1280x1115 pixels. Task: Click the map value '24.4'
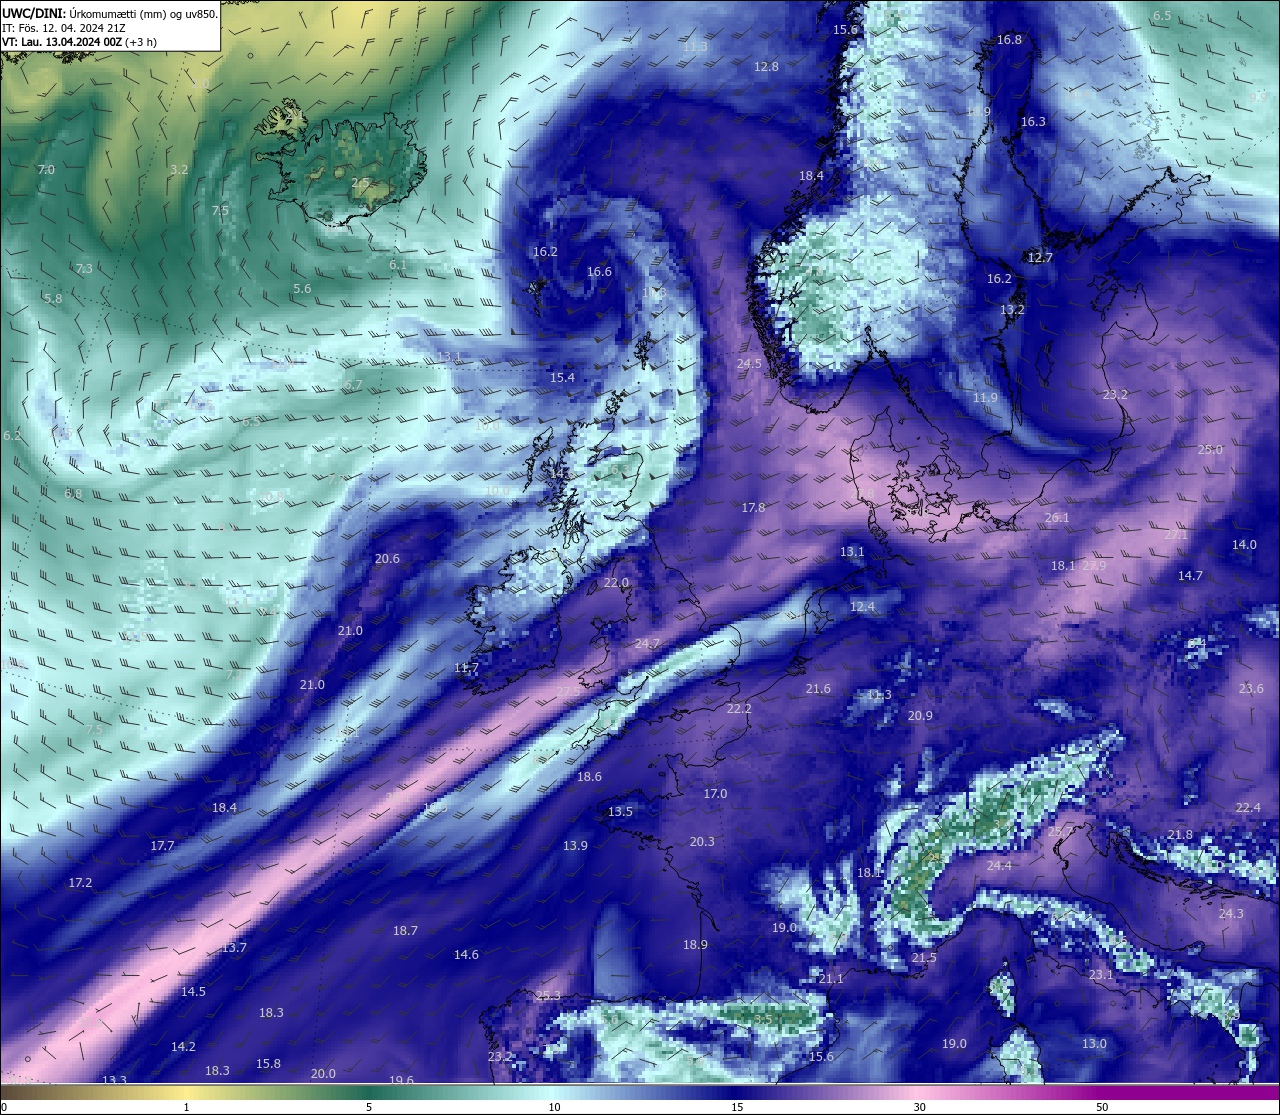coord(999,866)
